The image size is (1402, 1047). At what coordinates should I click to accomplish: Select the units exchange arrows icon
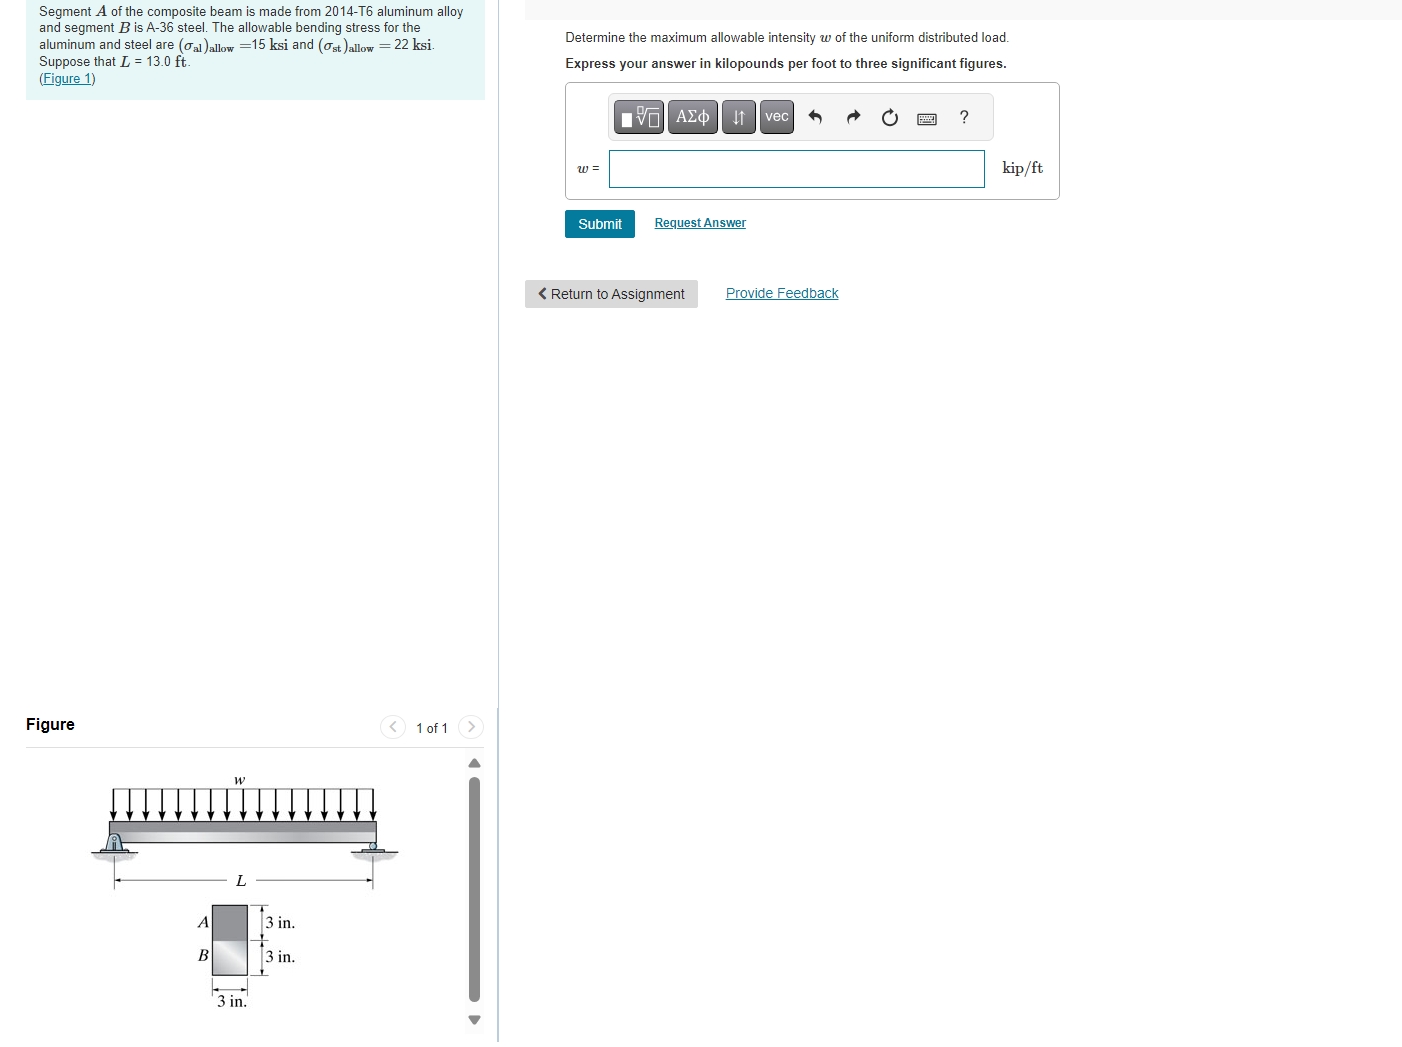coord(738,117)
